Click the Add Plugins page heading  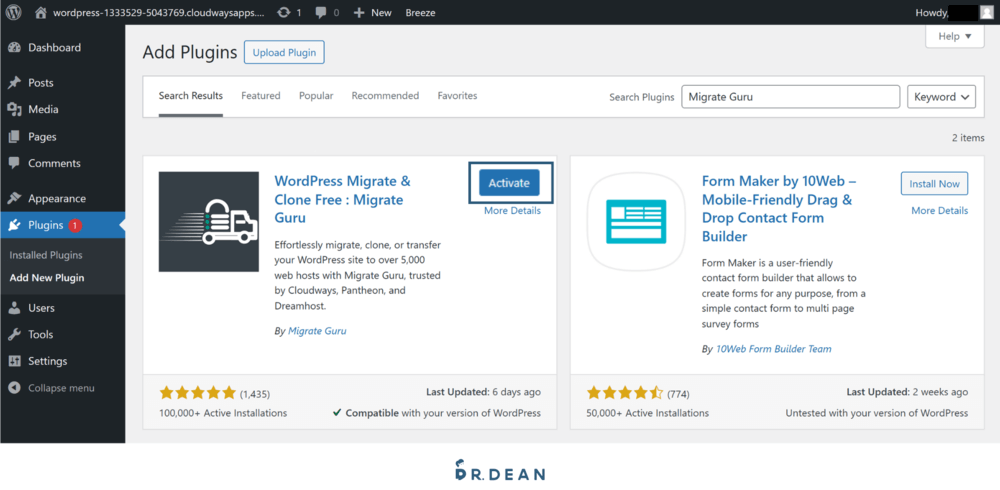point(190,52)
